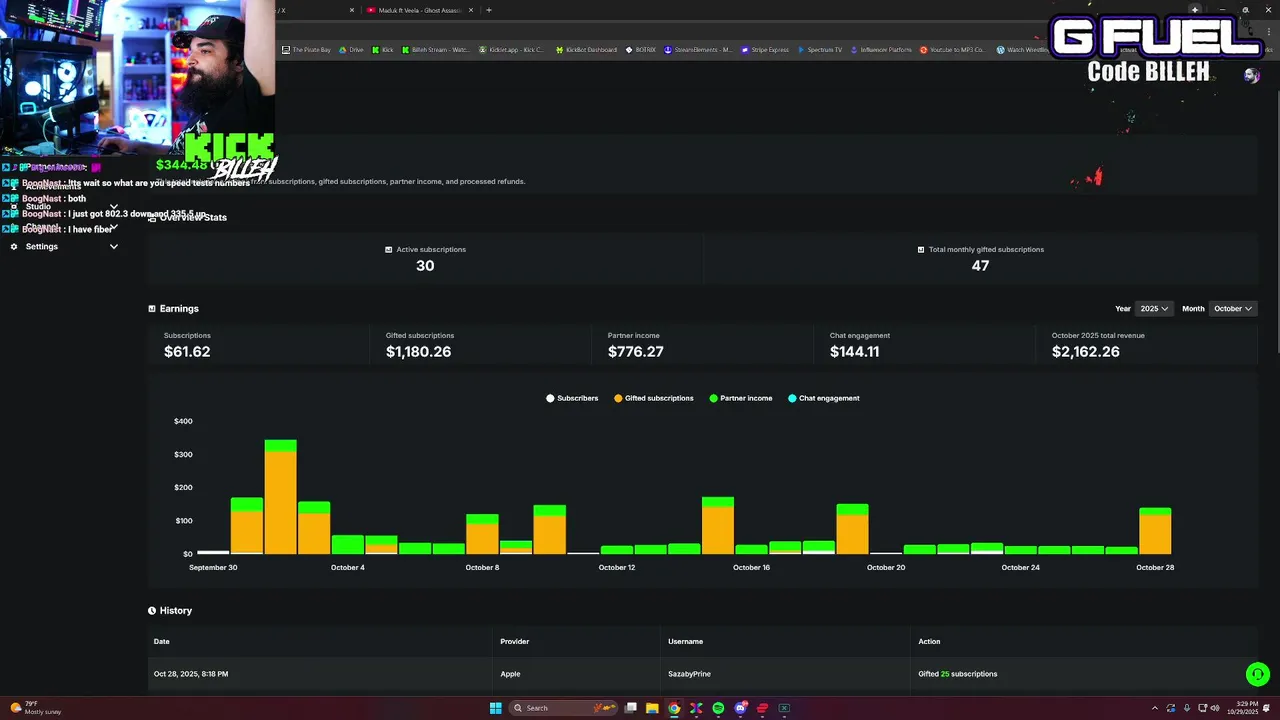Click the Partner income $776.27 value
1280x720 pixels.
click(x=636, y=352)
